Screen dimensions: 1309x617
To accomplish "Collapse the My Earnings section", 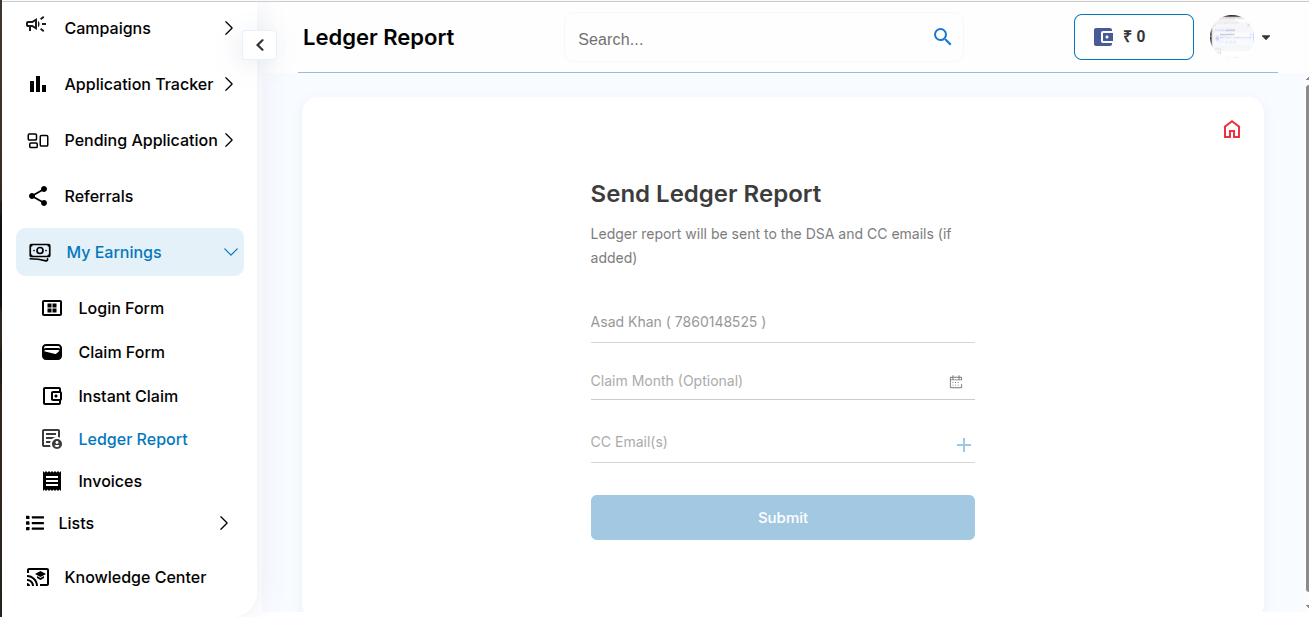I will tap(230, 252).
